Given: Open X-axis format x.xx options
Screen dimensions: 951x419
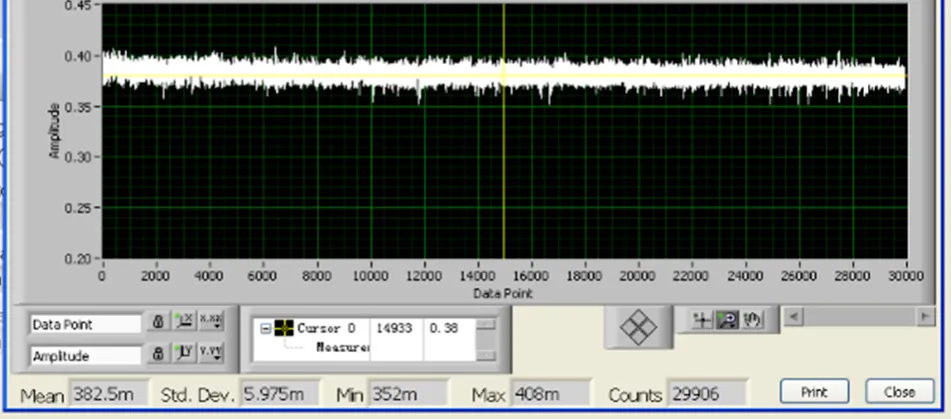Looking at the screenshot, I should (211, 322).
